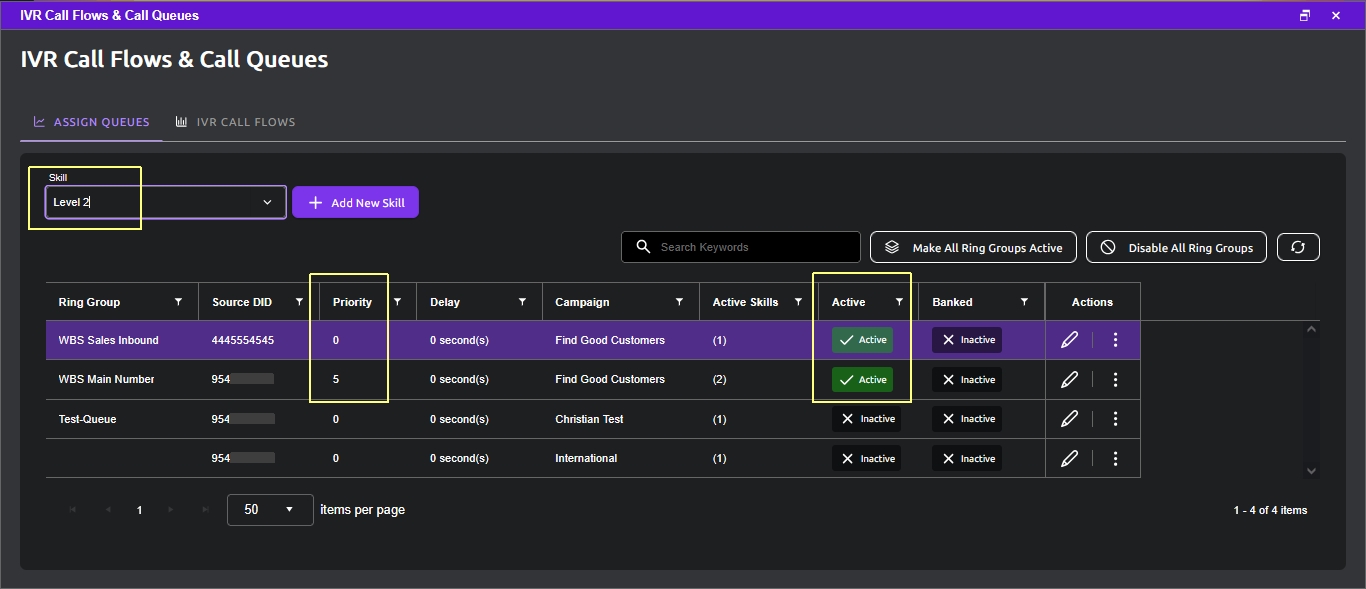Filter the Source DID column
1366x589 pixels.
[x=299, y=302]
